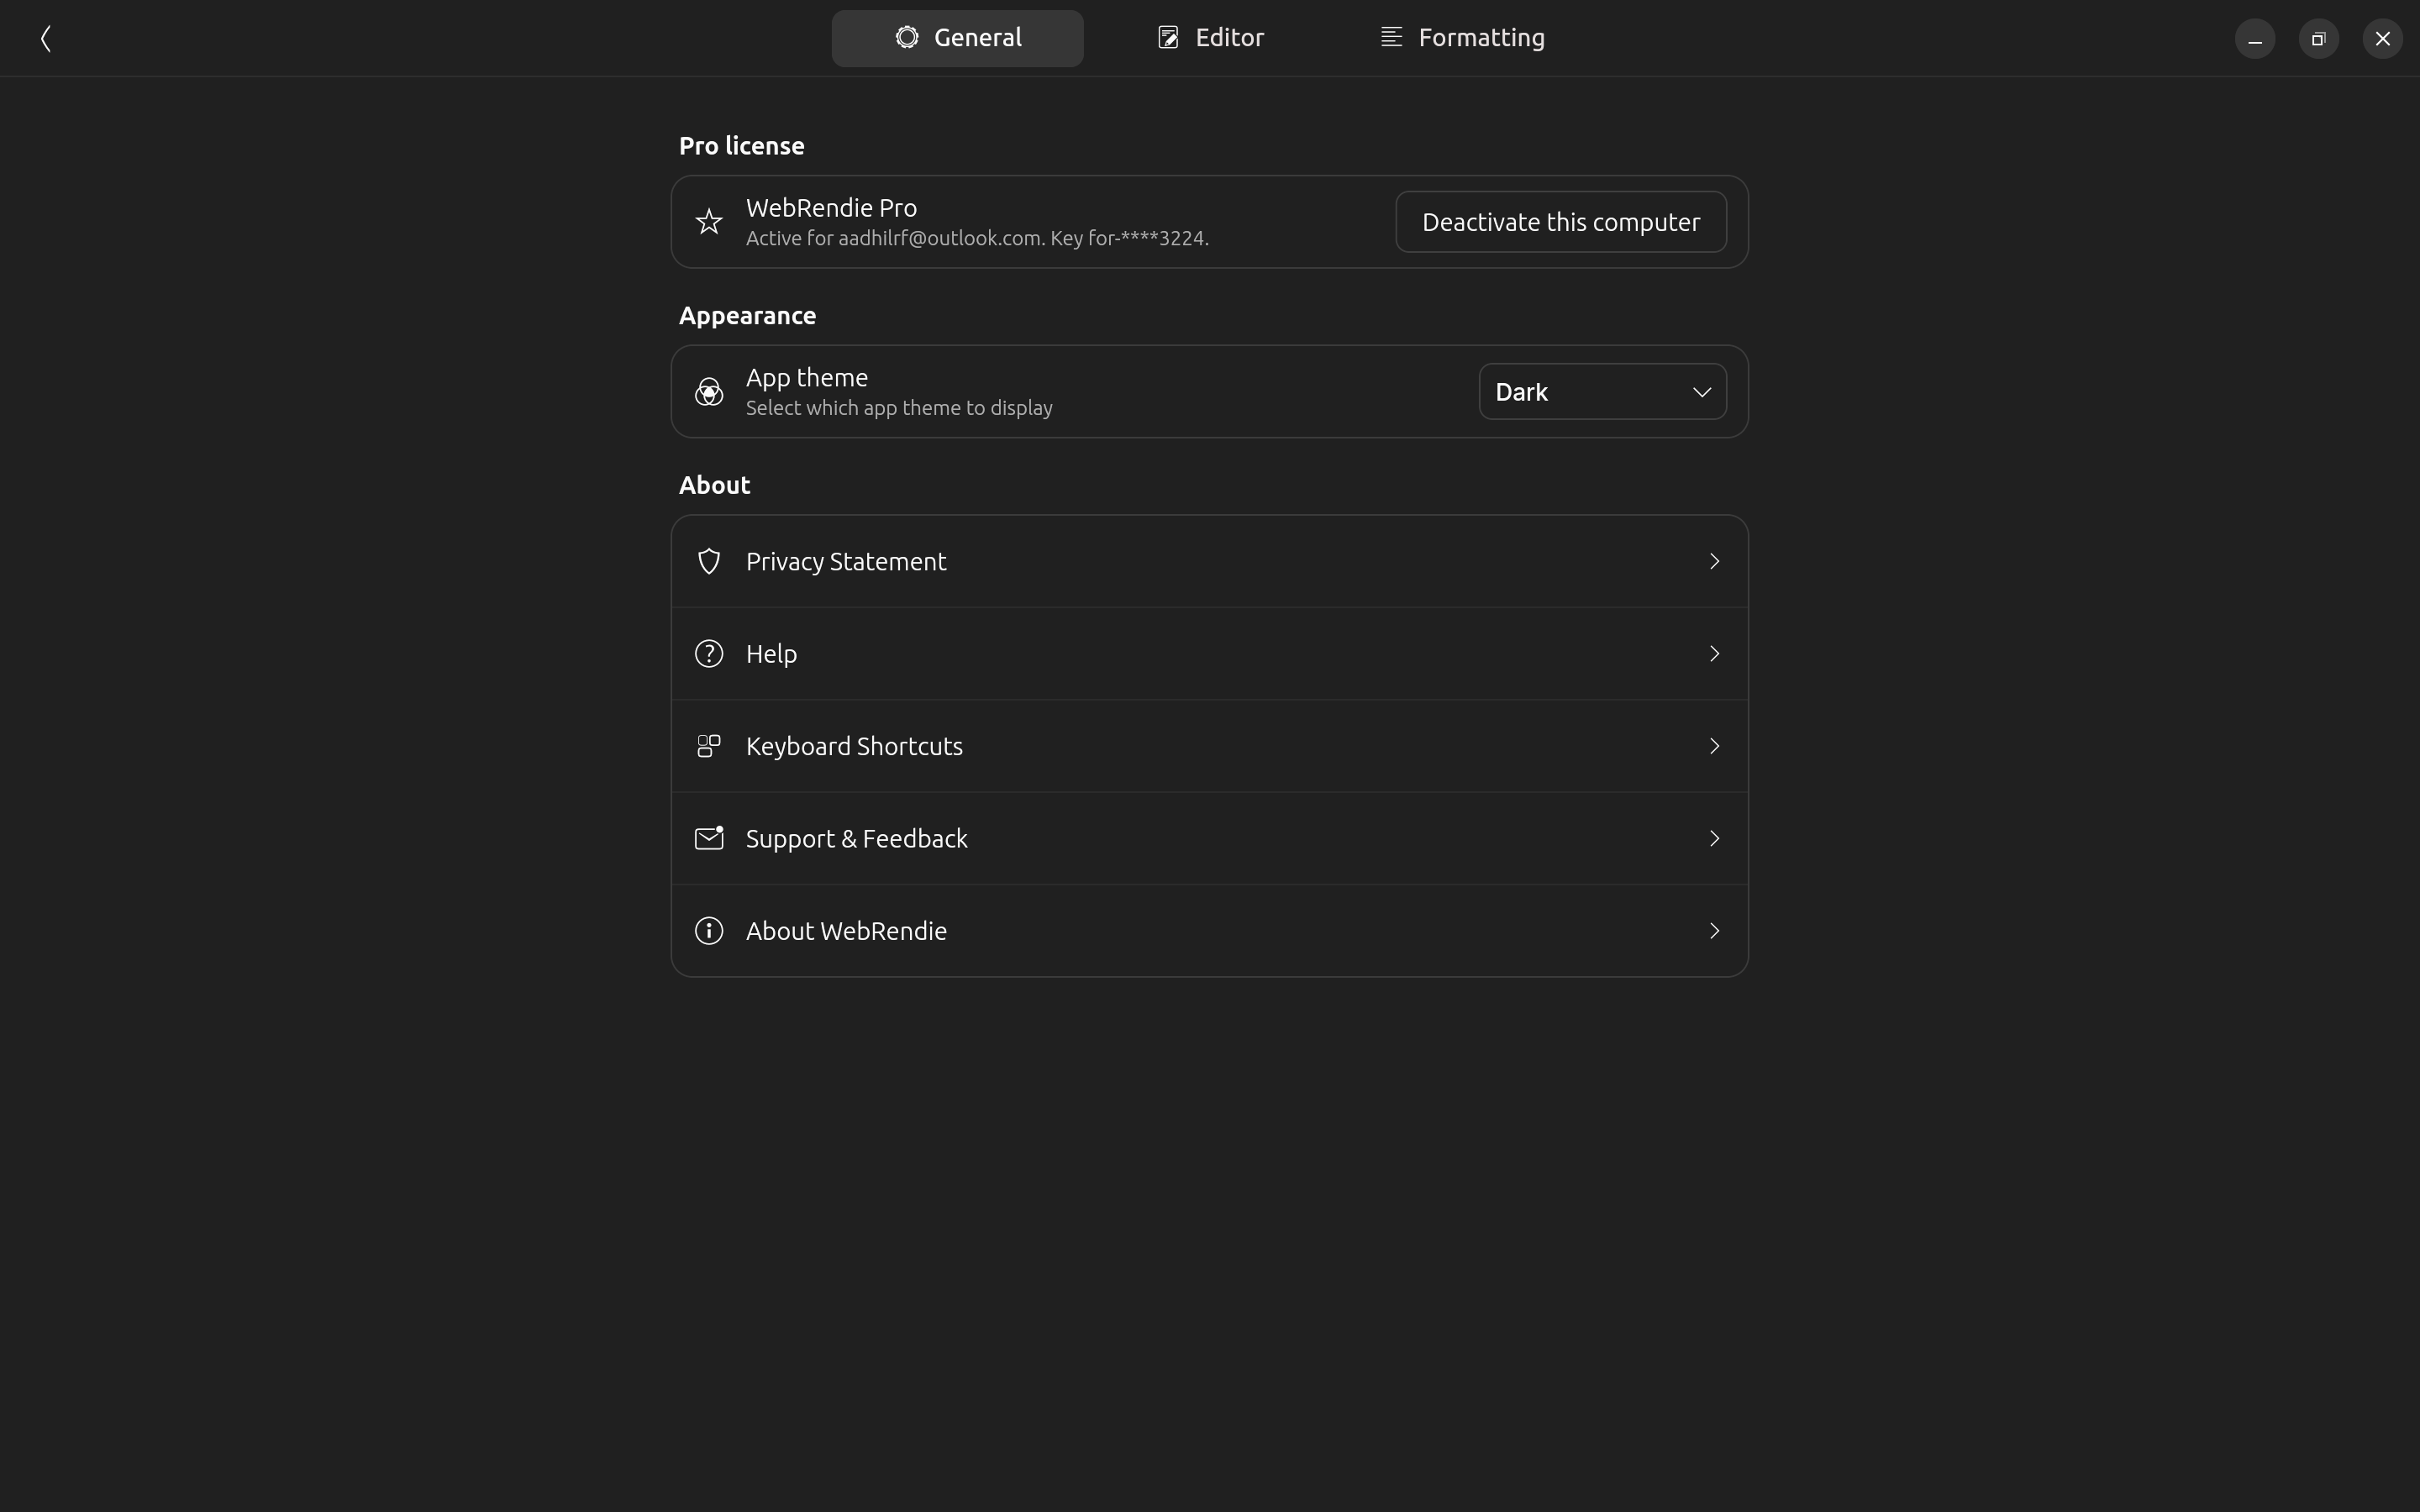Switch to the Editor tab

(x=1210, y=38)
